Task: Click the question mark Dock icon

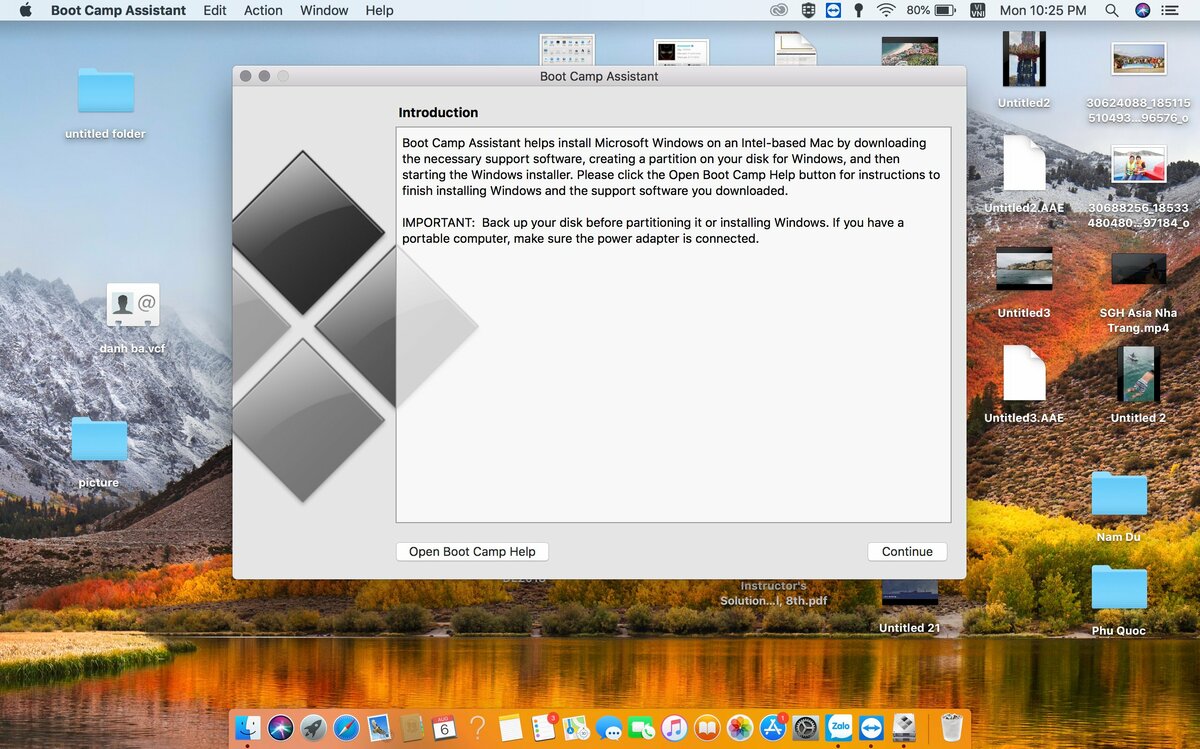Action: tap(477, 727)
